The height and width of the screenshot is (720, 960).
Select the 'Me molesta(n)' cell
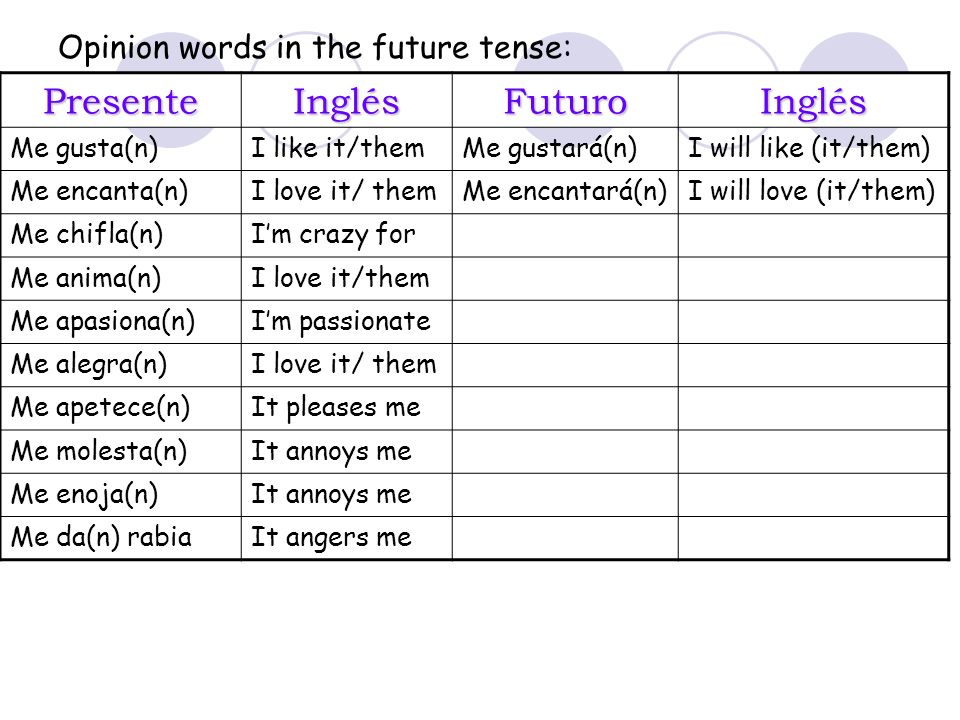coord(121,451)
